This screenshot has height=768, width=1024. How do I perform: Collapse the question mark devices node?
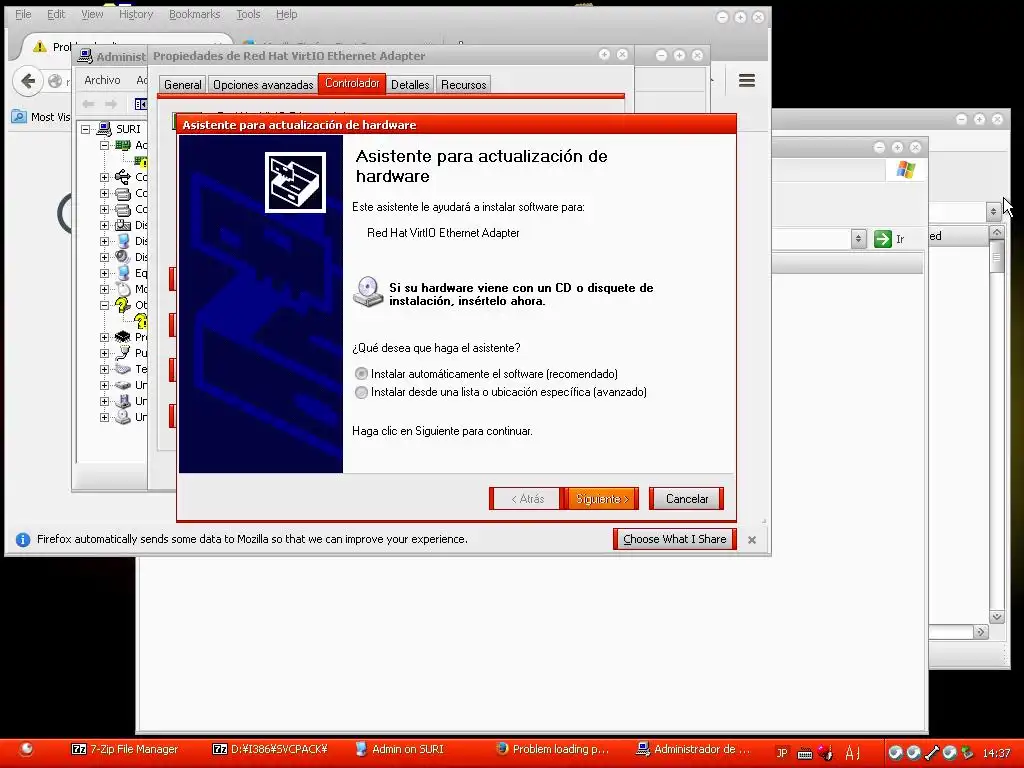(x=104, y=305)
